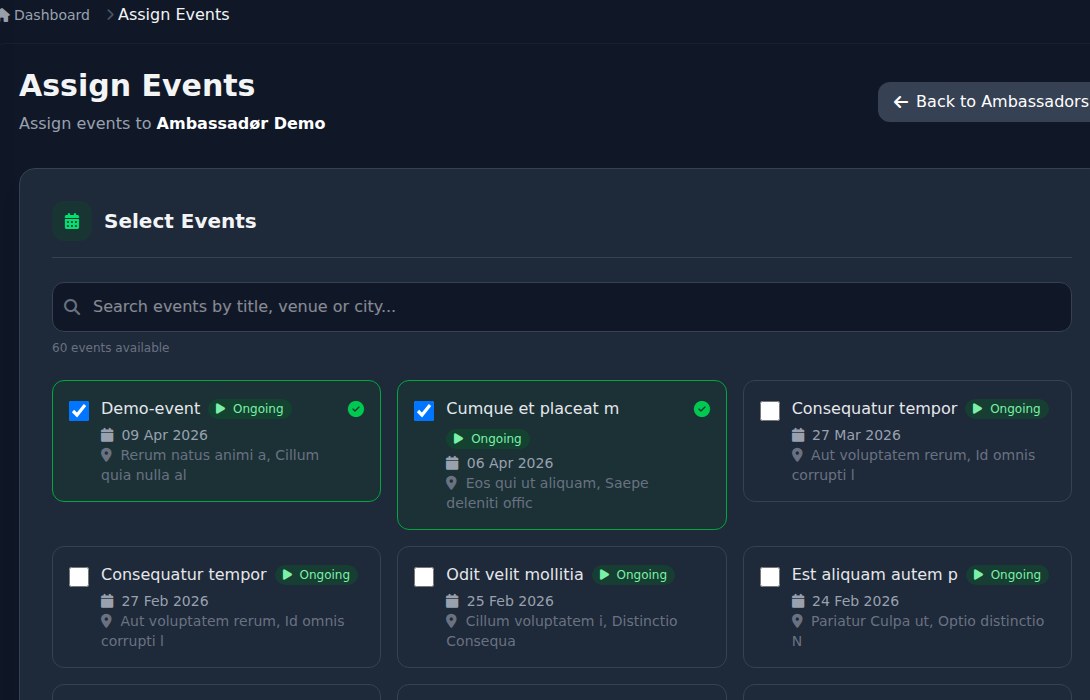Click the magnifier icon in the search bar

(x=72, y=307)
